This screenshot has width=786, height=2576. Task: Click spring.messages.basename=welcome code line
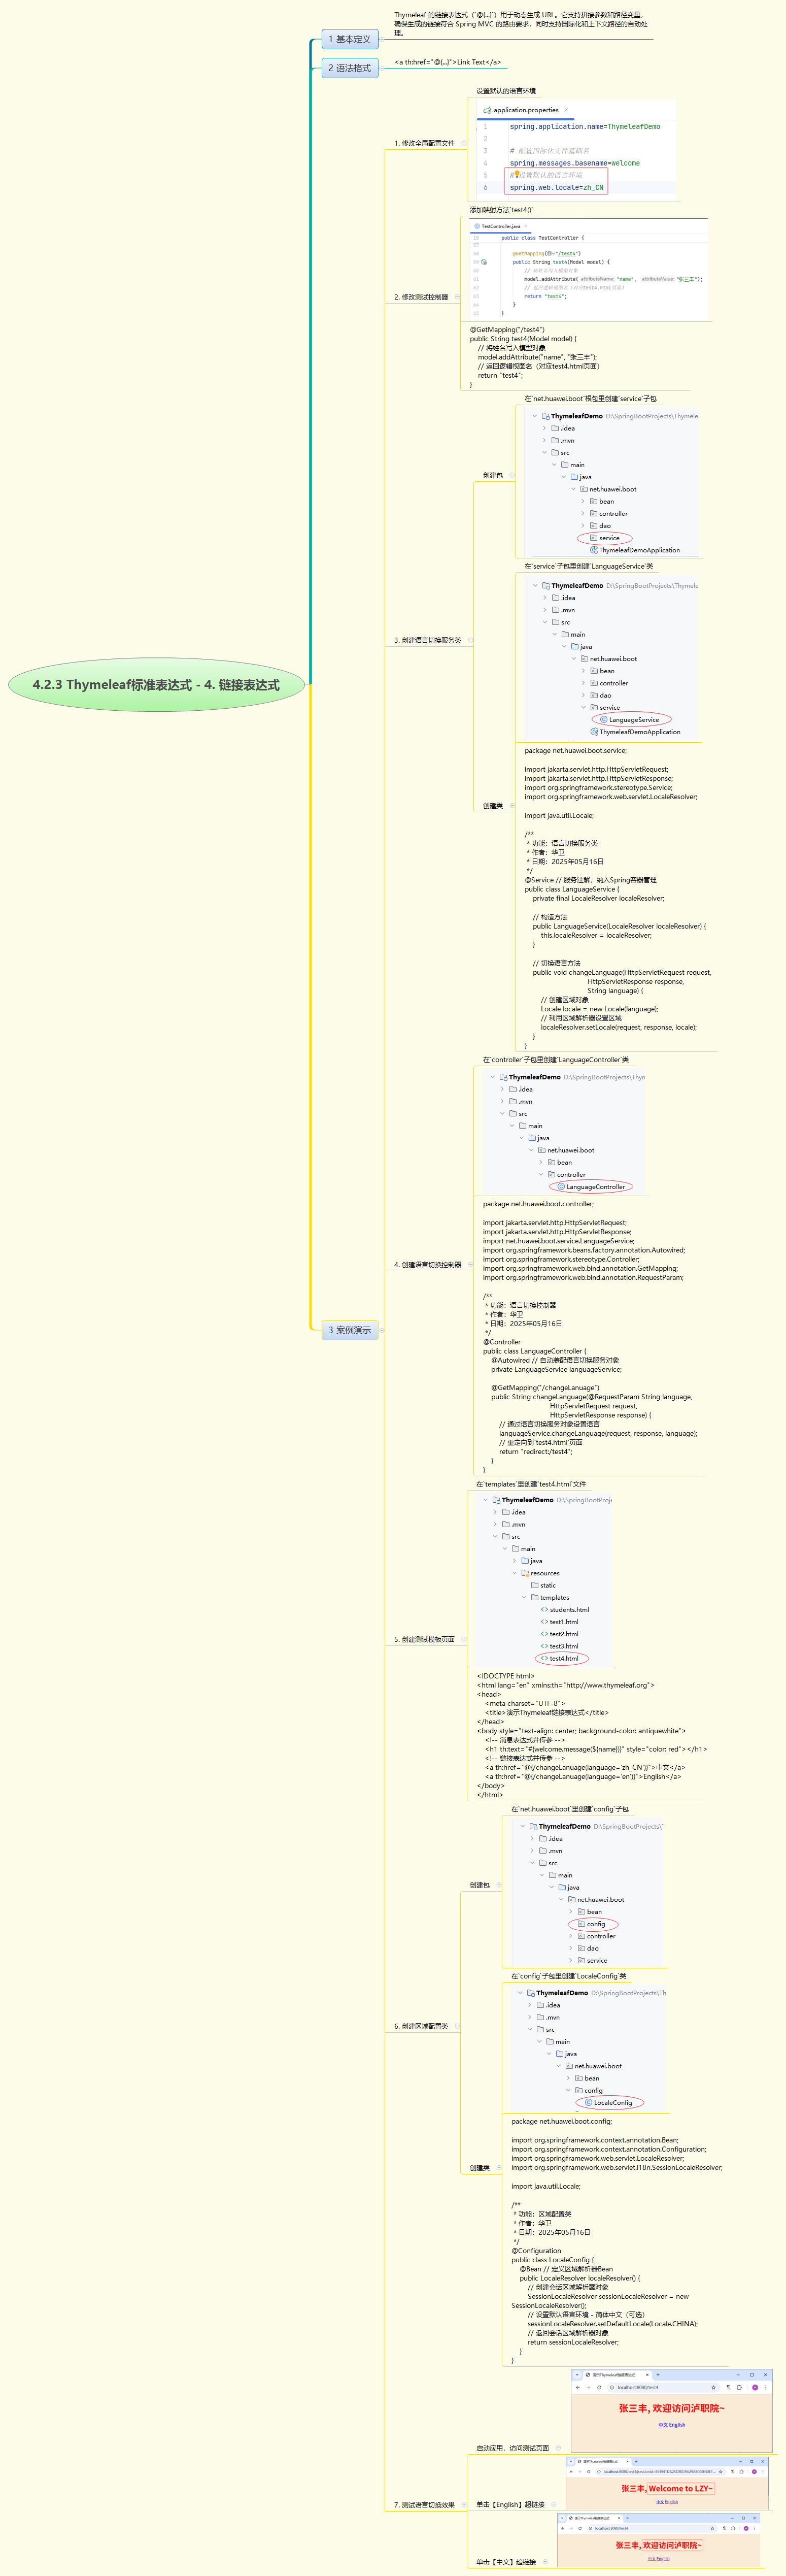point(575,163)
